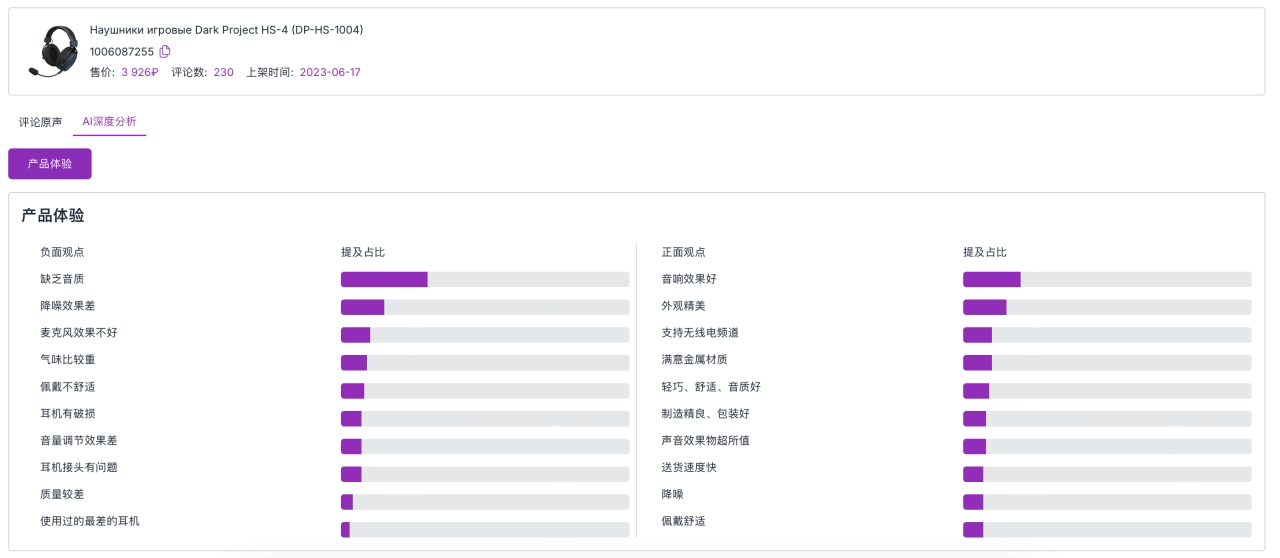
Task: Select the 支持无线电频道 positive viewpoint
Action: pyautogui.click(x=700, y=333)
